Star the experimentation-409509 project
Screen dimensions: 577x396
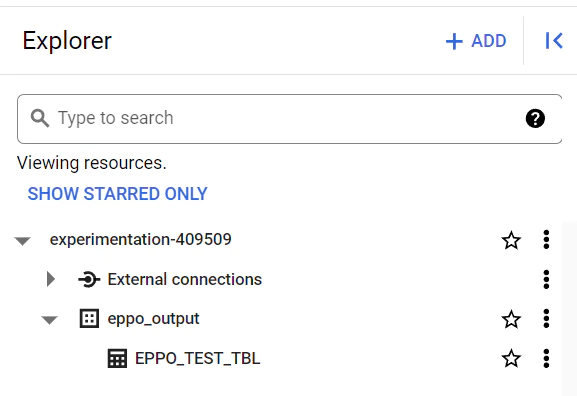(511, 240)
